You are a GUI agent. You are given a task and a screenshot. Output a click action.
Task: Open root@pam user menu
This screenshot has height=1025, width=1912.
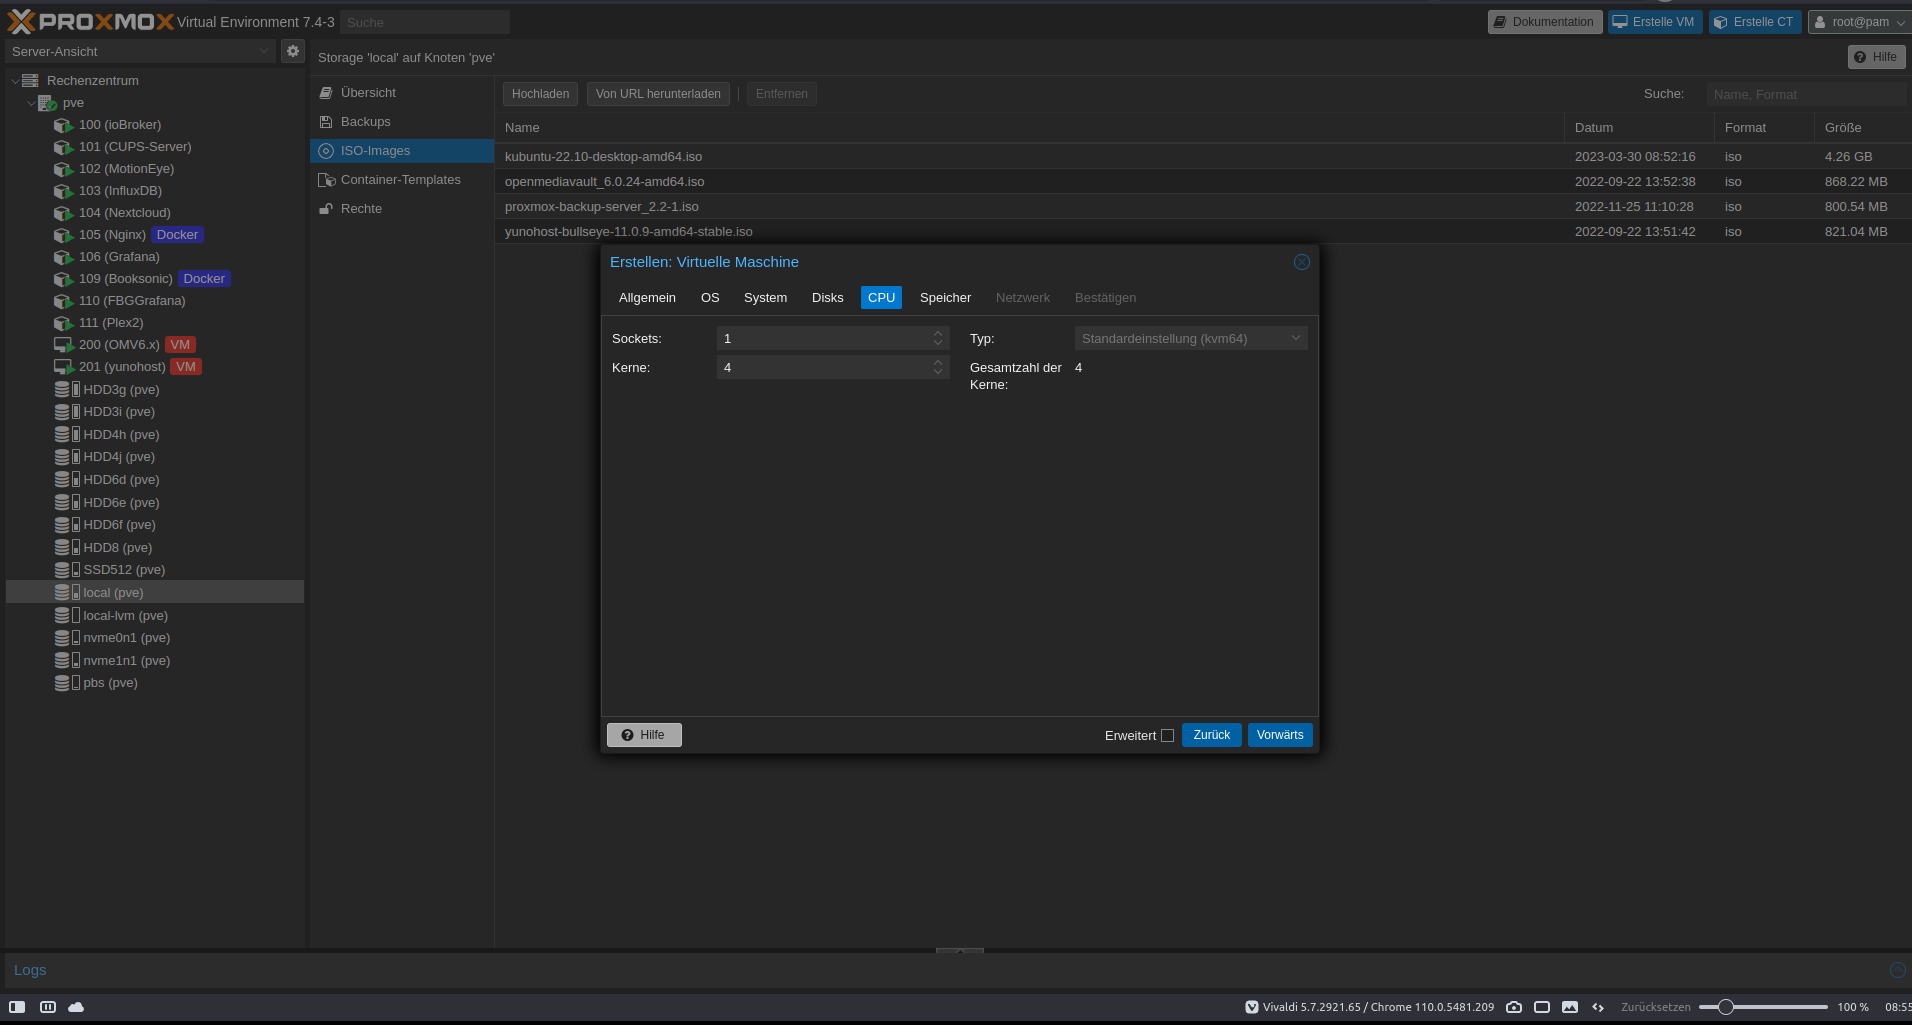(1860, 22)
